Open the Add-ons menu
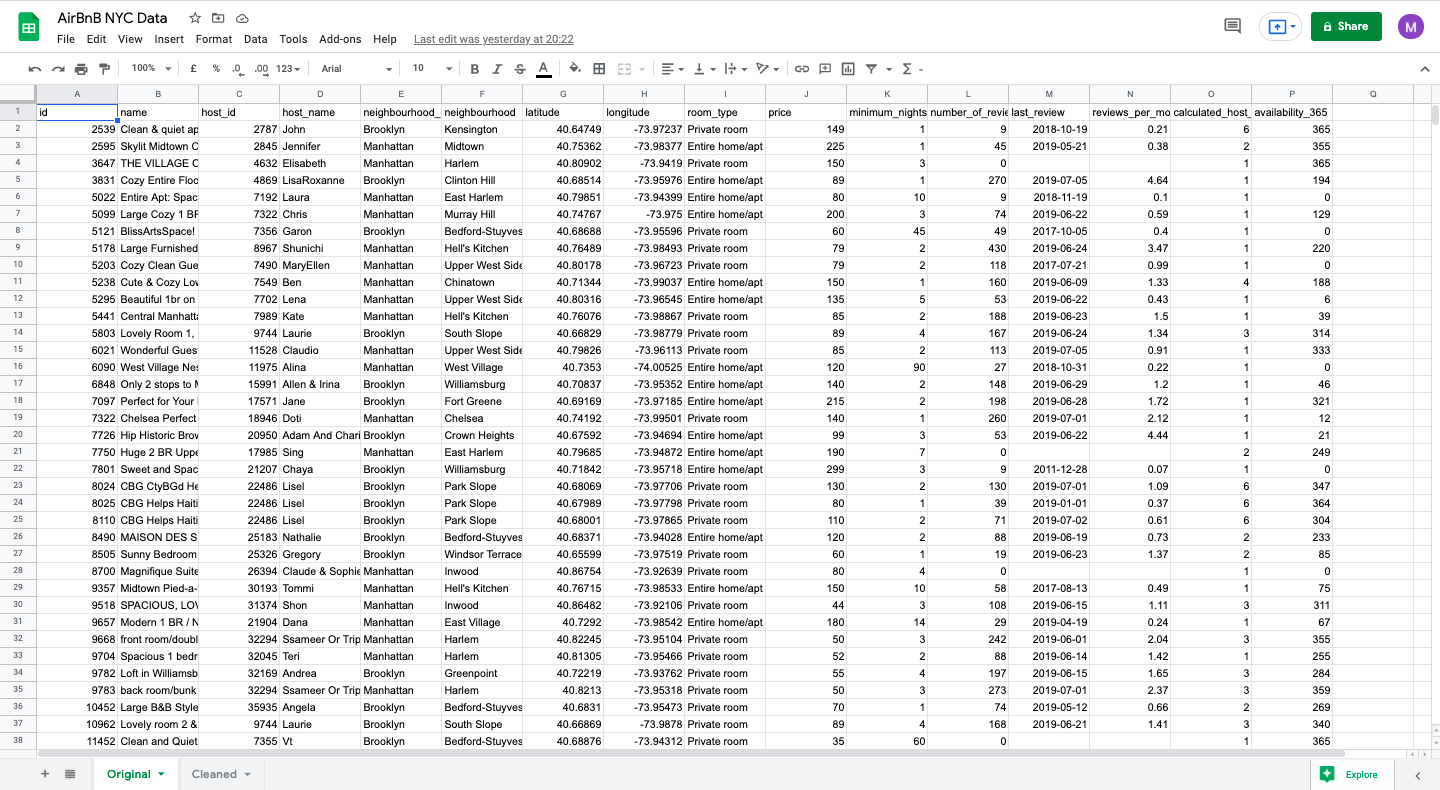Screen dimensions: 1440x790 (340, 39)
